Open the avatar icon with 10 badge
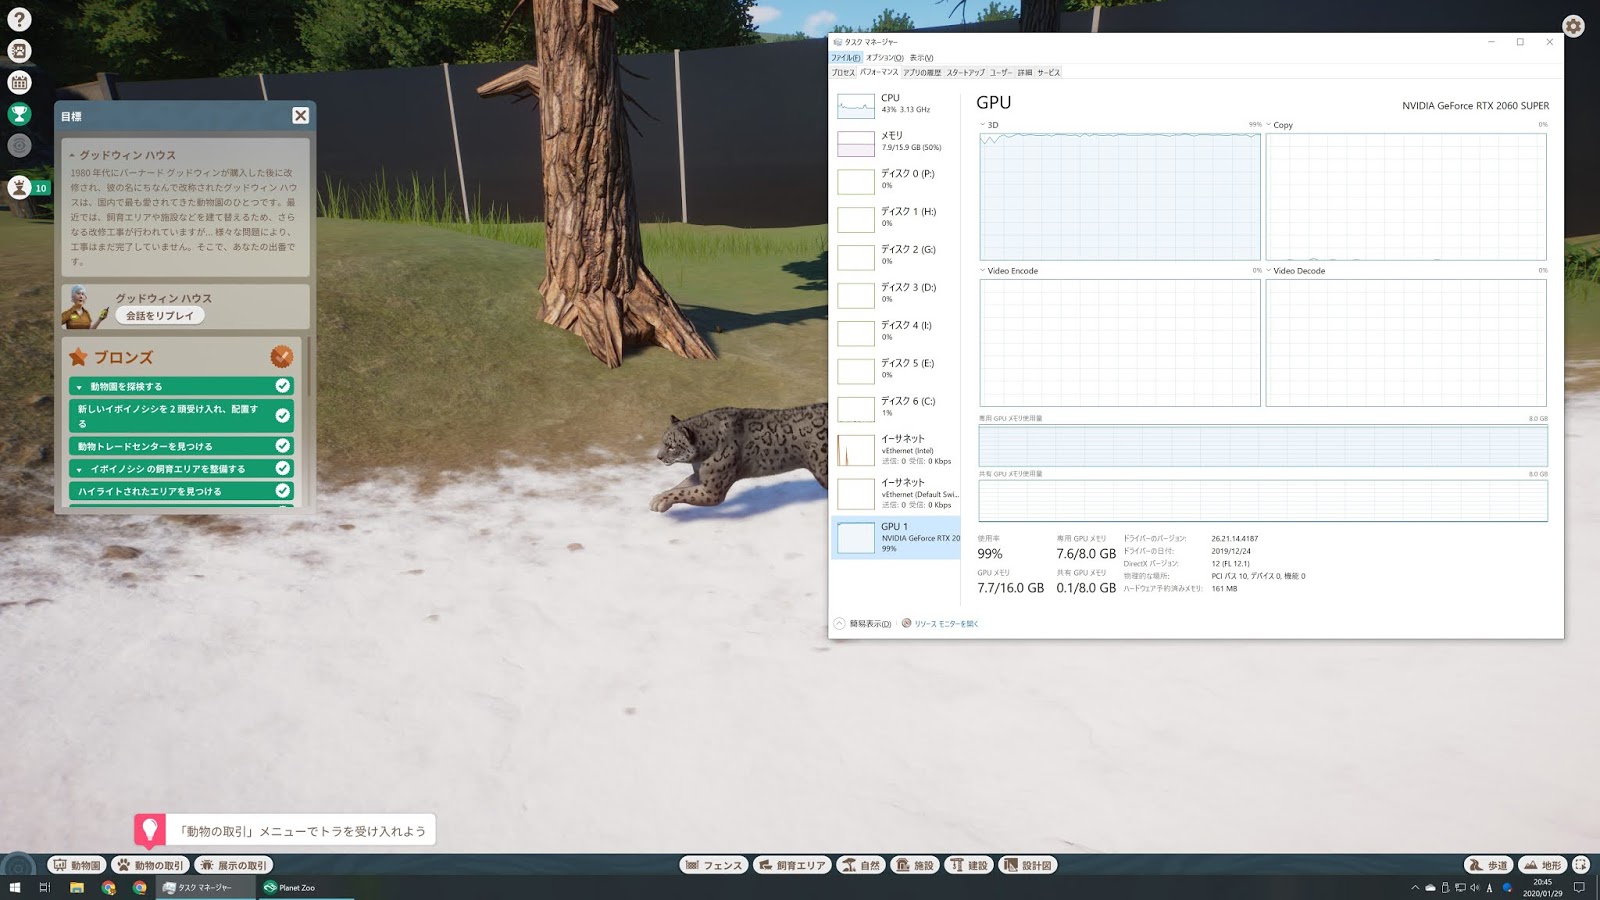The height and width of the screenshot is (900, 1600). coord(19,187)
